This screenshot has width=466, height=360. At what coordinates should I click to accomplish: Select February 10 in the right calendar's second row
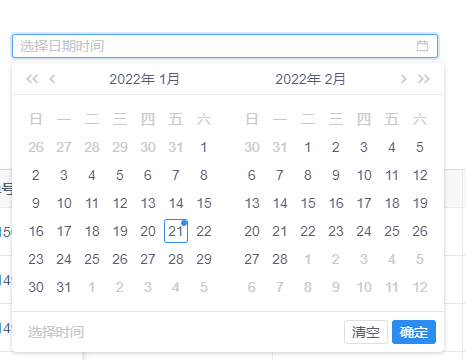[364, 175]
